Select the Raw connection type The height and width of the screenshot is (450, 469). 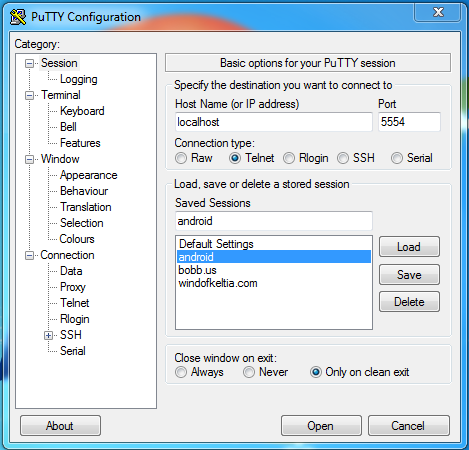pos(181,158)
